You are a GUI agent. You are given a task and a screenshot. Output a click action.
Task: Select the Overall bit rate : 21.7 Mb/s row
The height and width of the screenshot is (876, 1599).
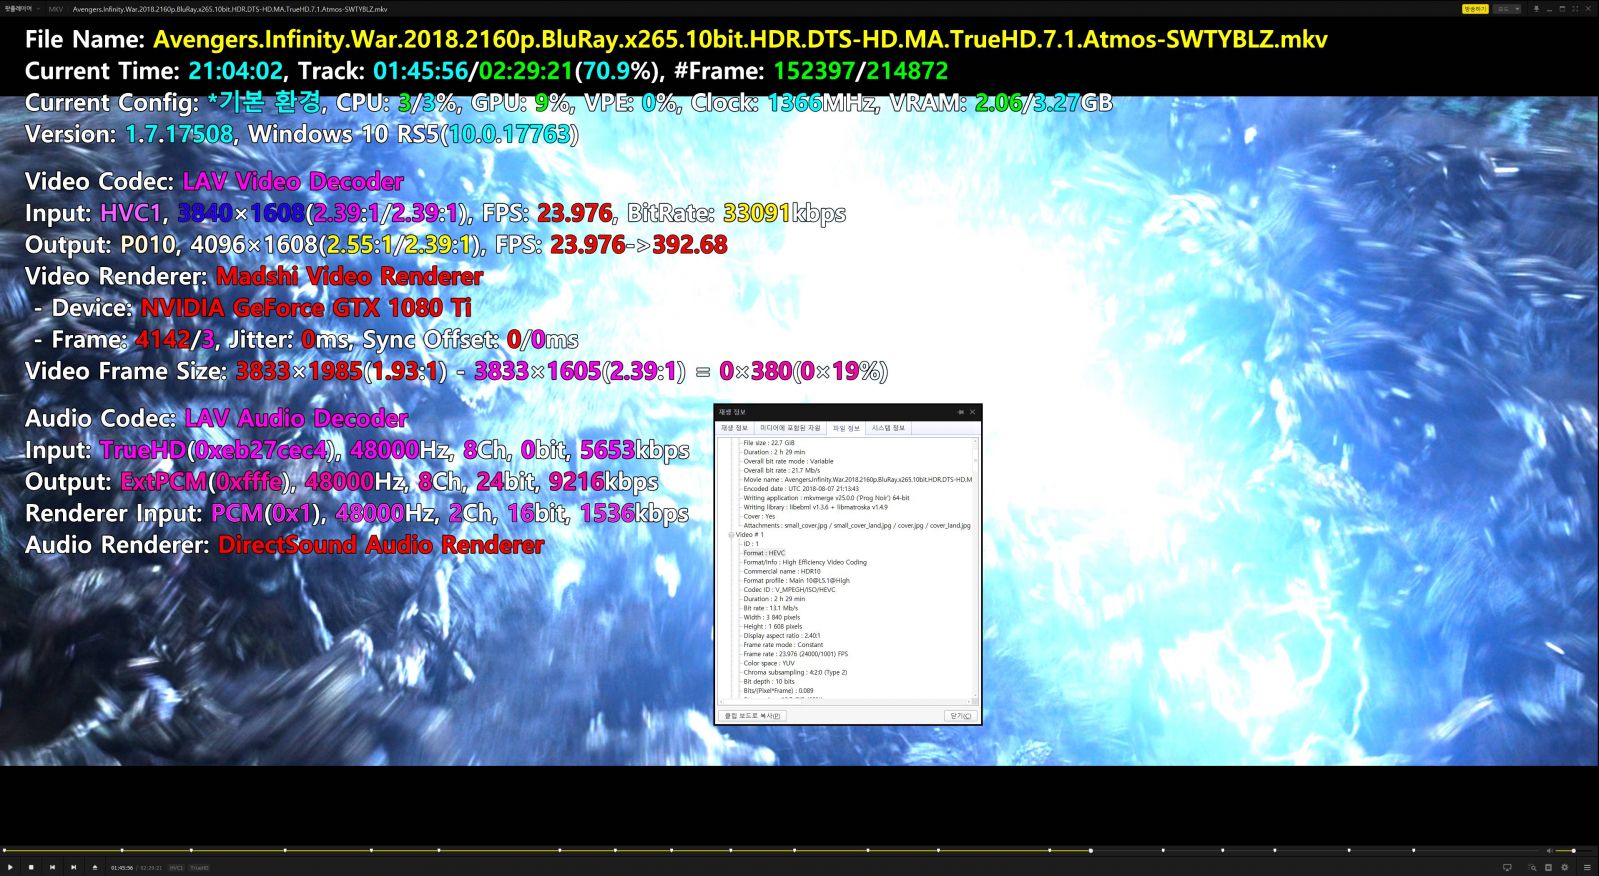(x=781, y=470)
